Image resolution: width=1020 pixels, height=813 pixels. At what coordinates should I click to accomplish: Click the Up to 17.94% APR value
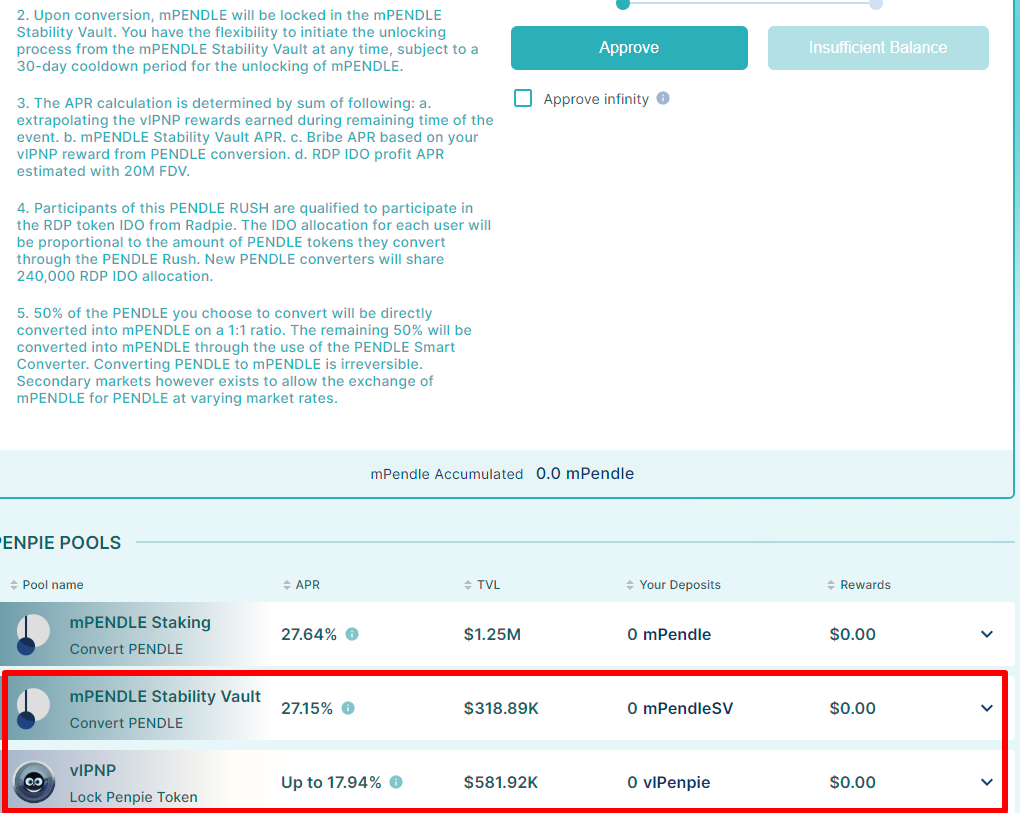[331, 782]
